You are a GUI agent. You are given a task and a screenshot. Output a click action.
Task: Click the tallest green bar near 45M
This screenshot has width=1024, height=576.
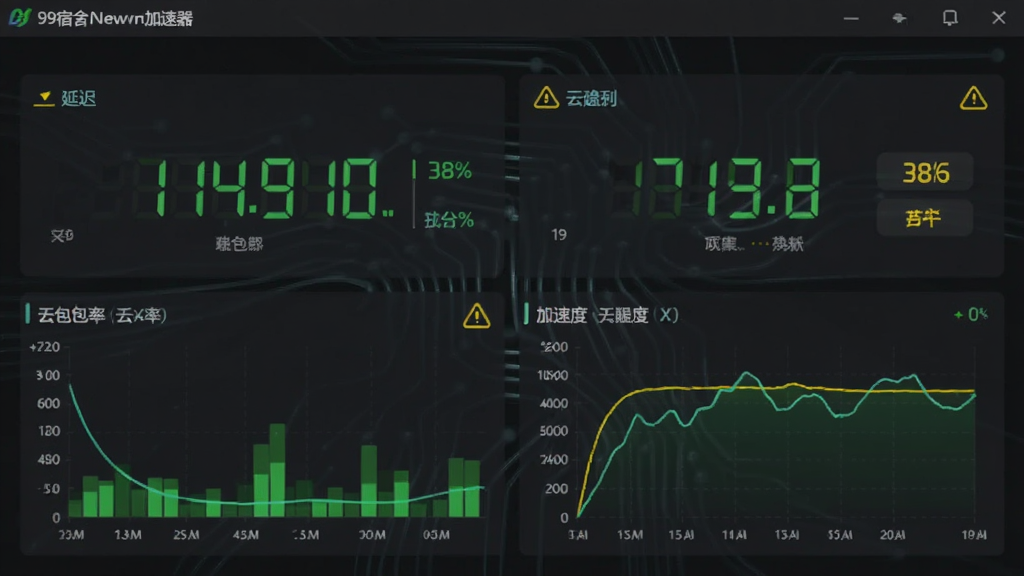(277, 470)
